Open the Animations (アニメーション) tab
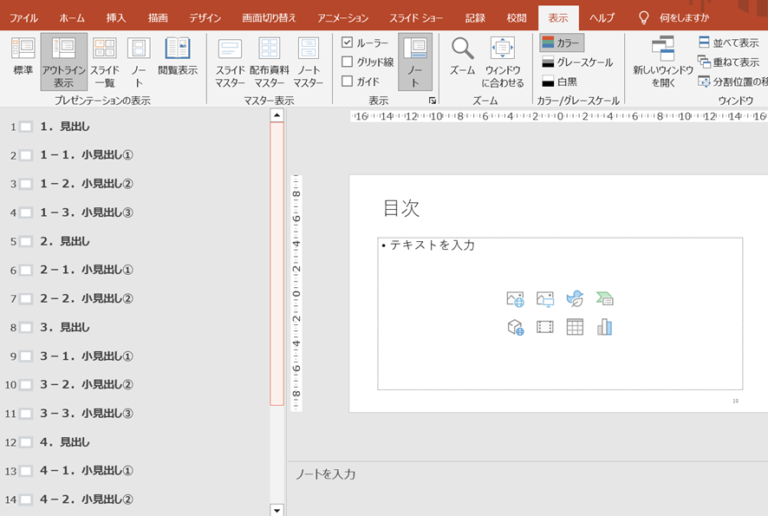This screenshot has width=768, height=516. coord(343,18)
